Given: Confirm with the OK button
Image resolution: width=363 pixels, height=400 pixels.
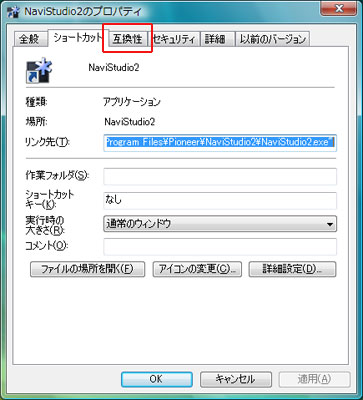Looking at the screenshot, I should [x=157, y=379].
